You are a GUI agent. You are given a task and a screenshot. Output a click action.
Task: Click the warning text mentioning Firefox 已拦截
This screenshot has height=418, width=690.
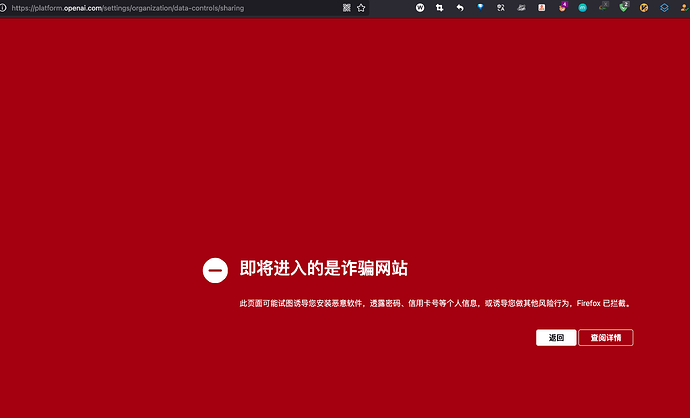[x=435, y=303]
